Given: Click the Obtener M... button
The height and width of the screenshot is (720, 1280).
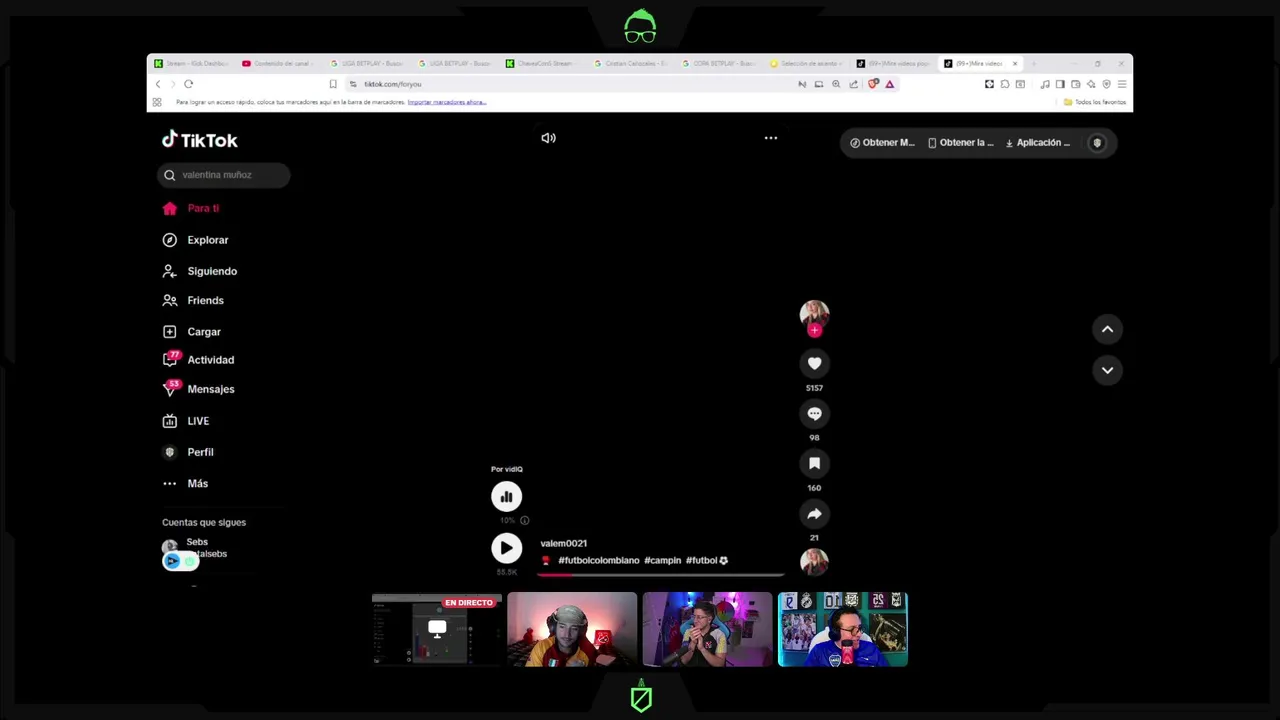Looking at the screenshot, I should (882, 143).
